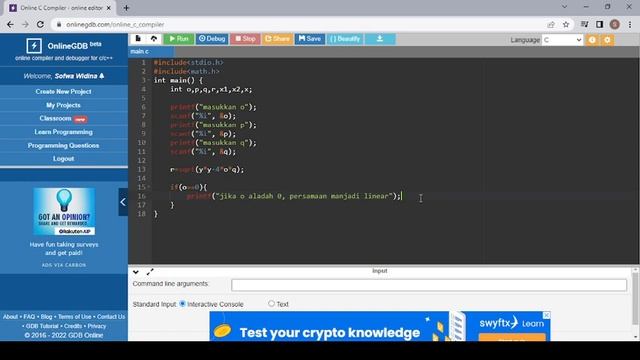
Task: Open Create New Project in sidebar
Action: coord(63,91)
